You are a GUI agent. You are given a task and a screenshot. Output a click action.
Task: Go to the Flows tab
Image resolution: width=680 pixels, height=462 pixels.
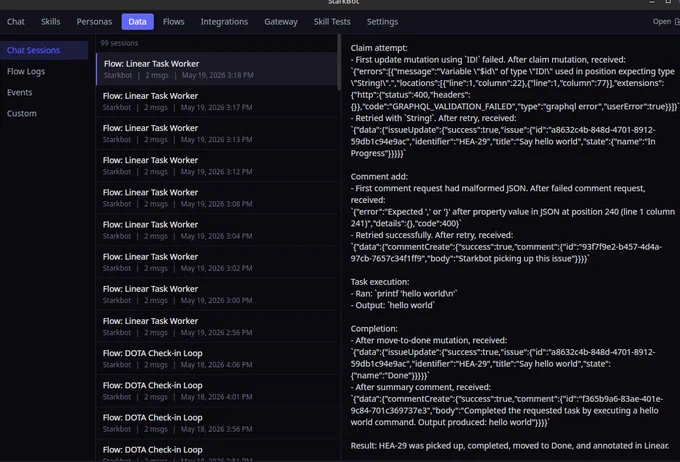[173, 22]
